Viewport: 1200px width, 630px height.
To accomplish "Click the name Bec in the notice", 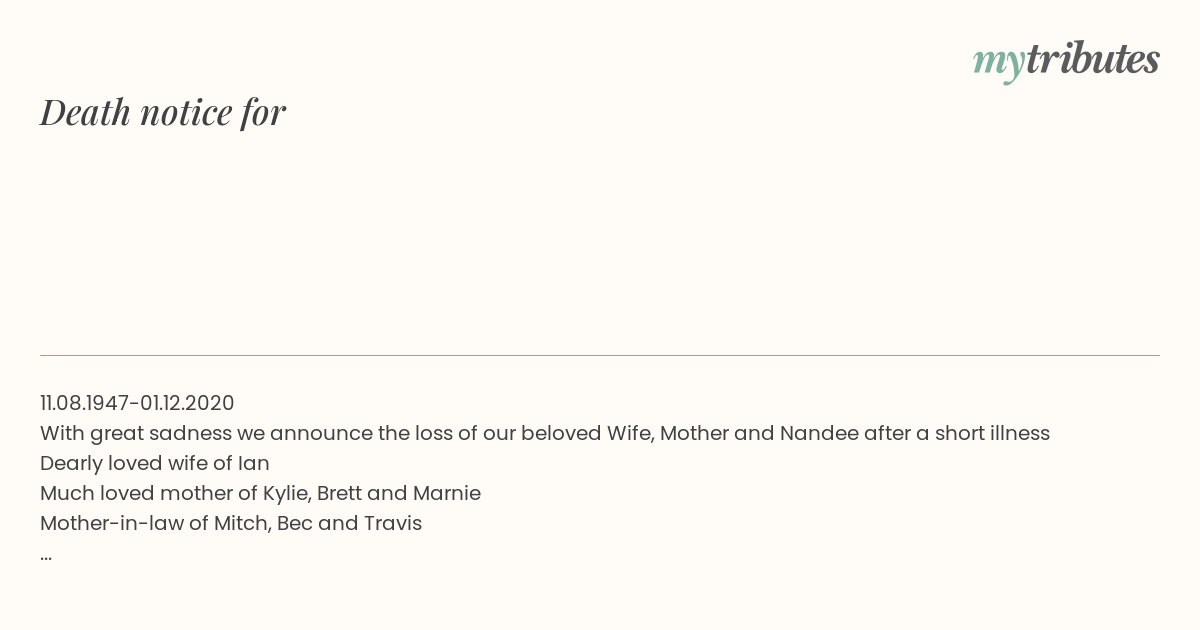I will (x=294, y=523).
